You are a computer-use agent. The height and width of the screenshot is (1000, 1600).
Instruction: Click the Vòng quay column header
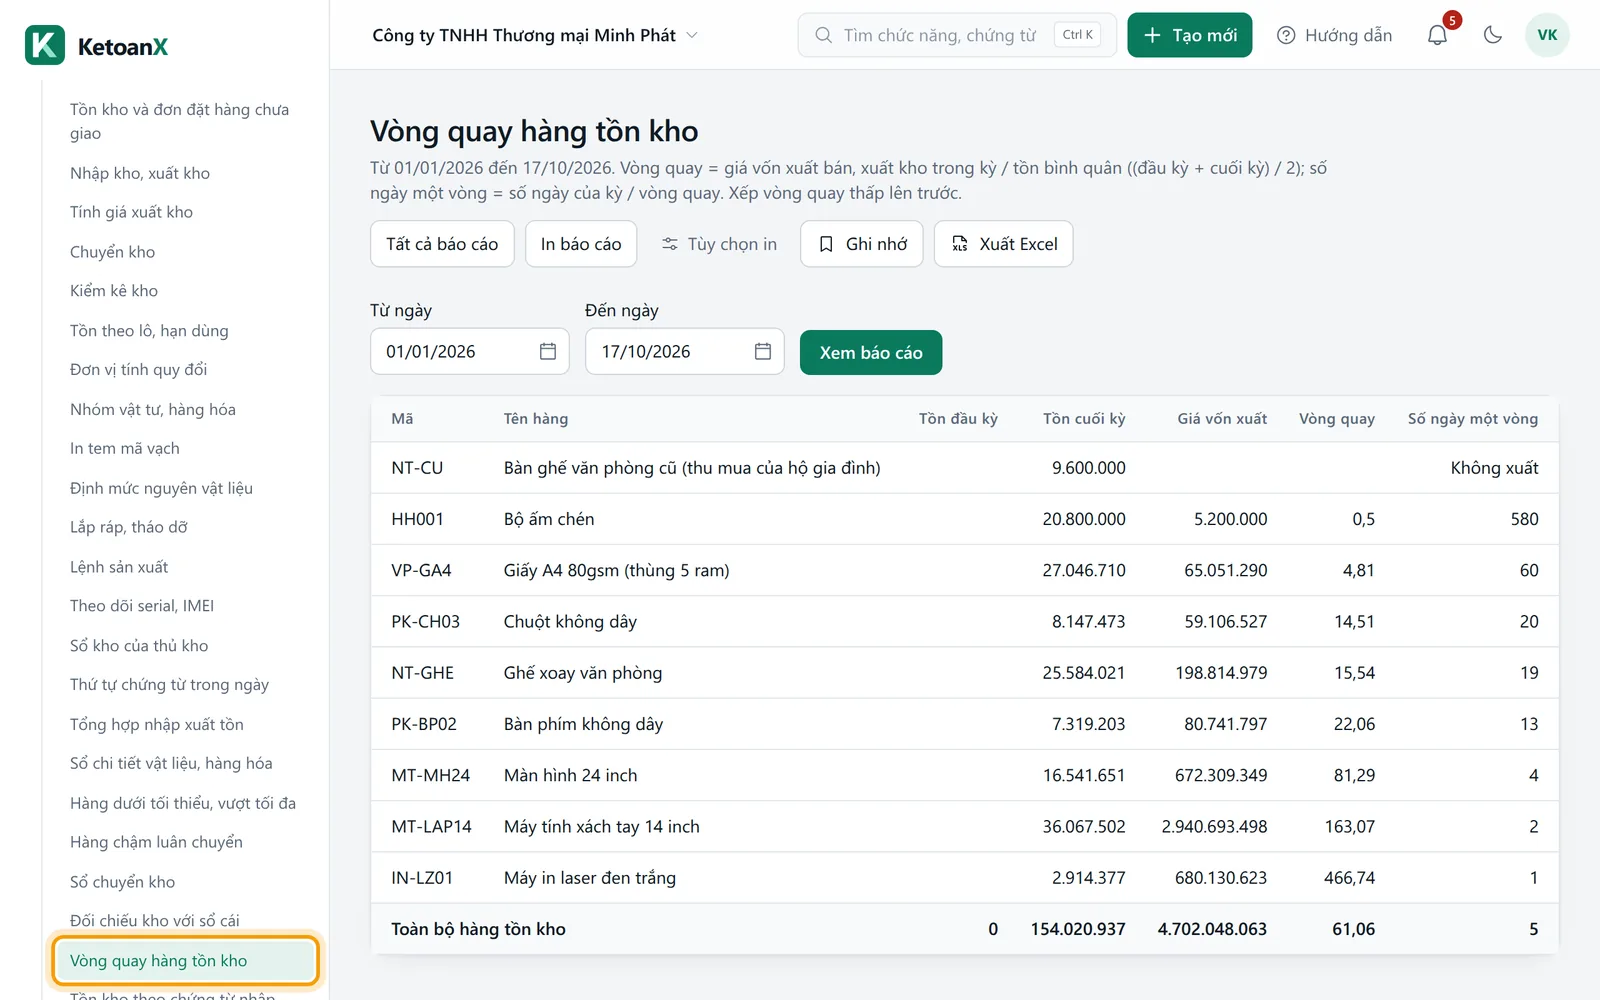(1337, 419)
